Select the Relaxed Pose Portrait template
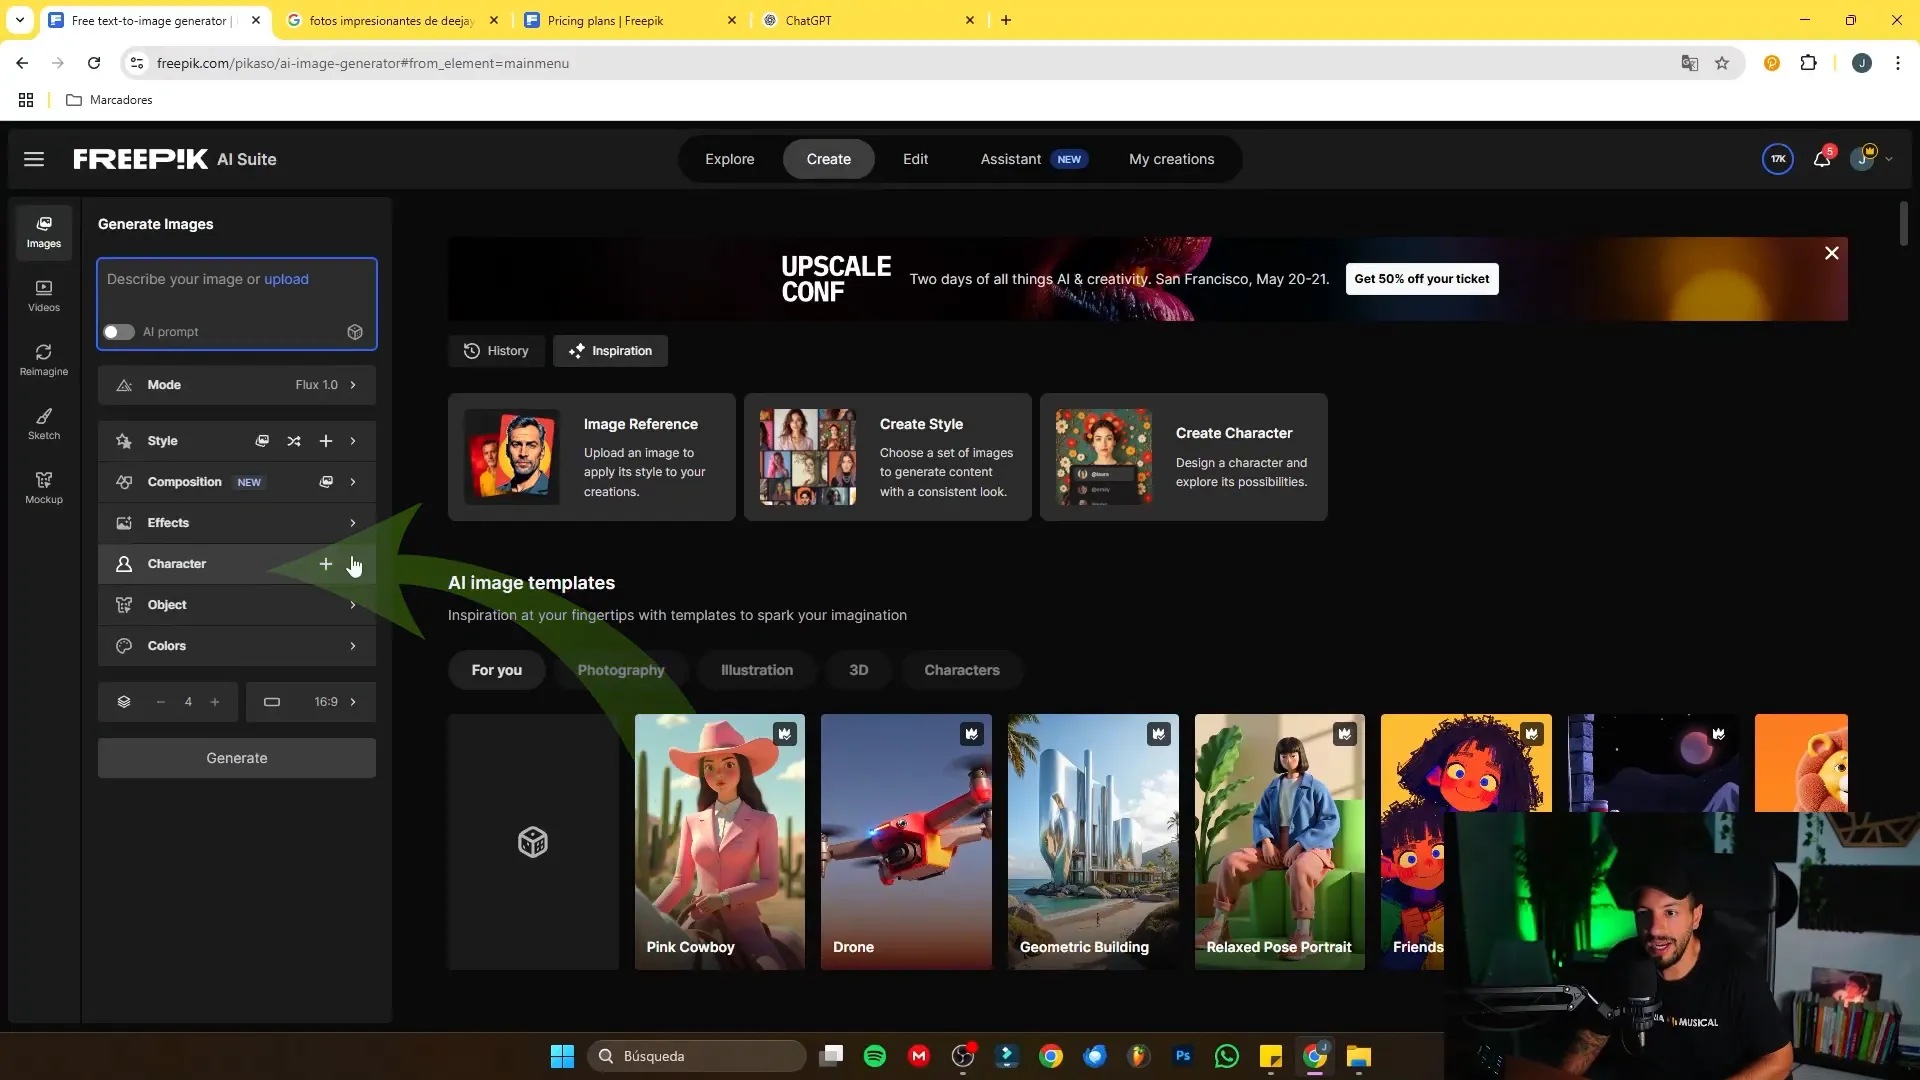 click(x=1280, y=842)
